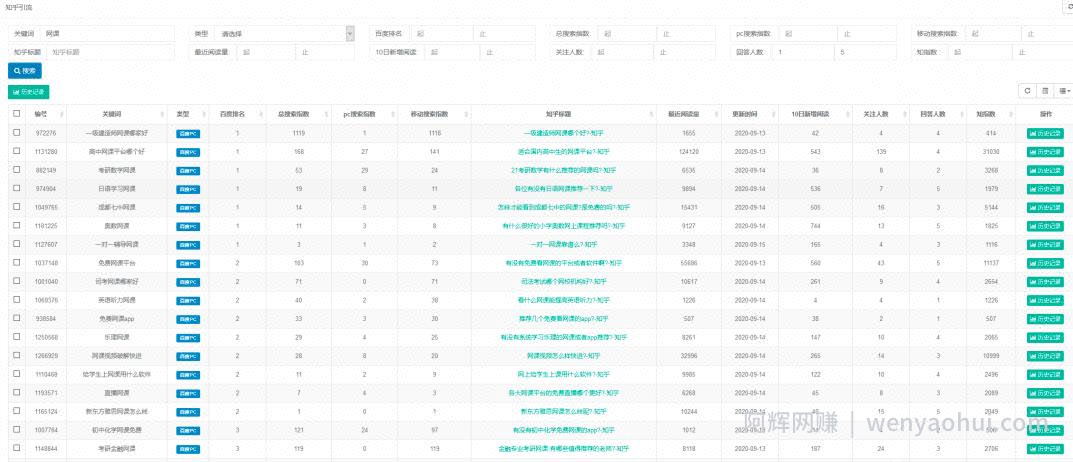Image resolution: width=1073 pixels, height=462 pixels.
Task: Tick checkbox for 乐理网课 row
Action: coord(16,336)
